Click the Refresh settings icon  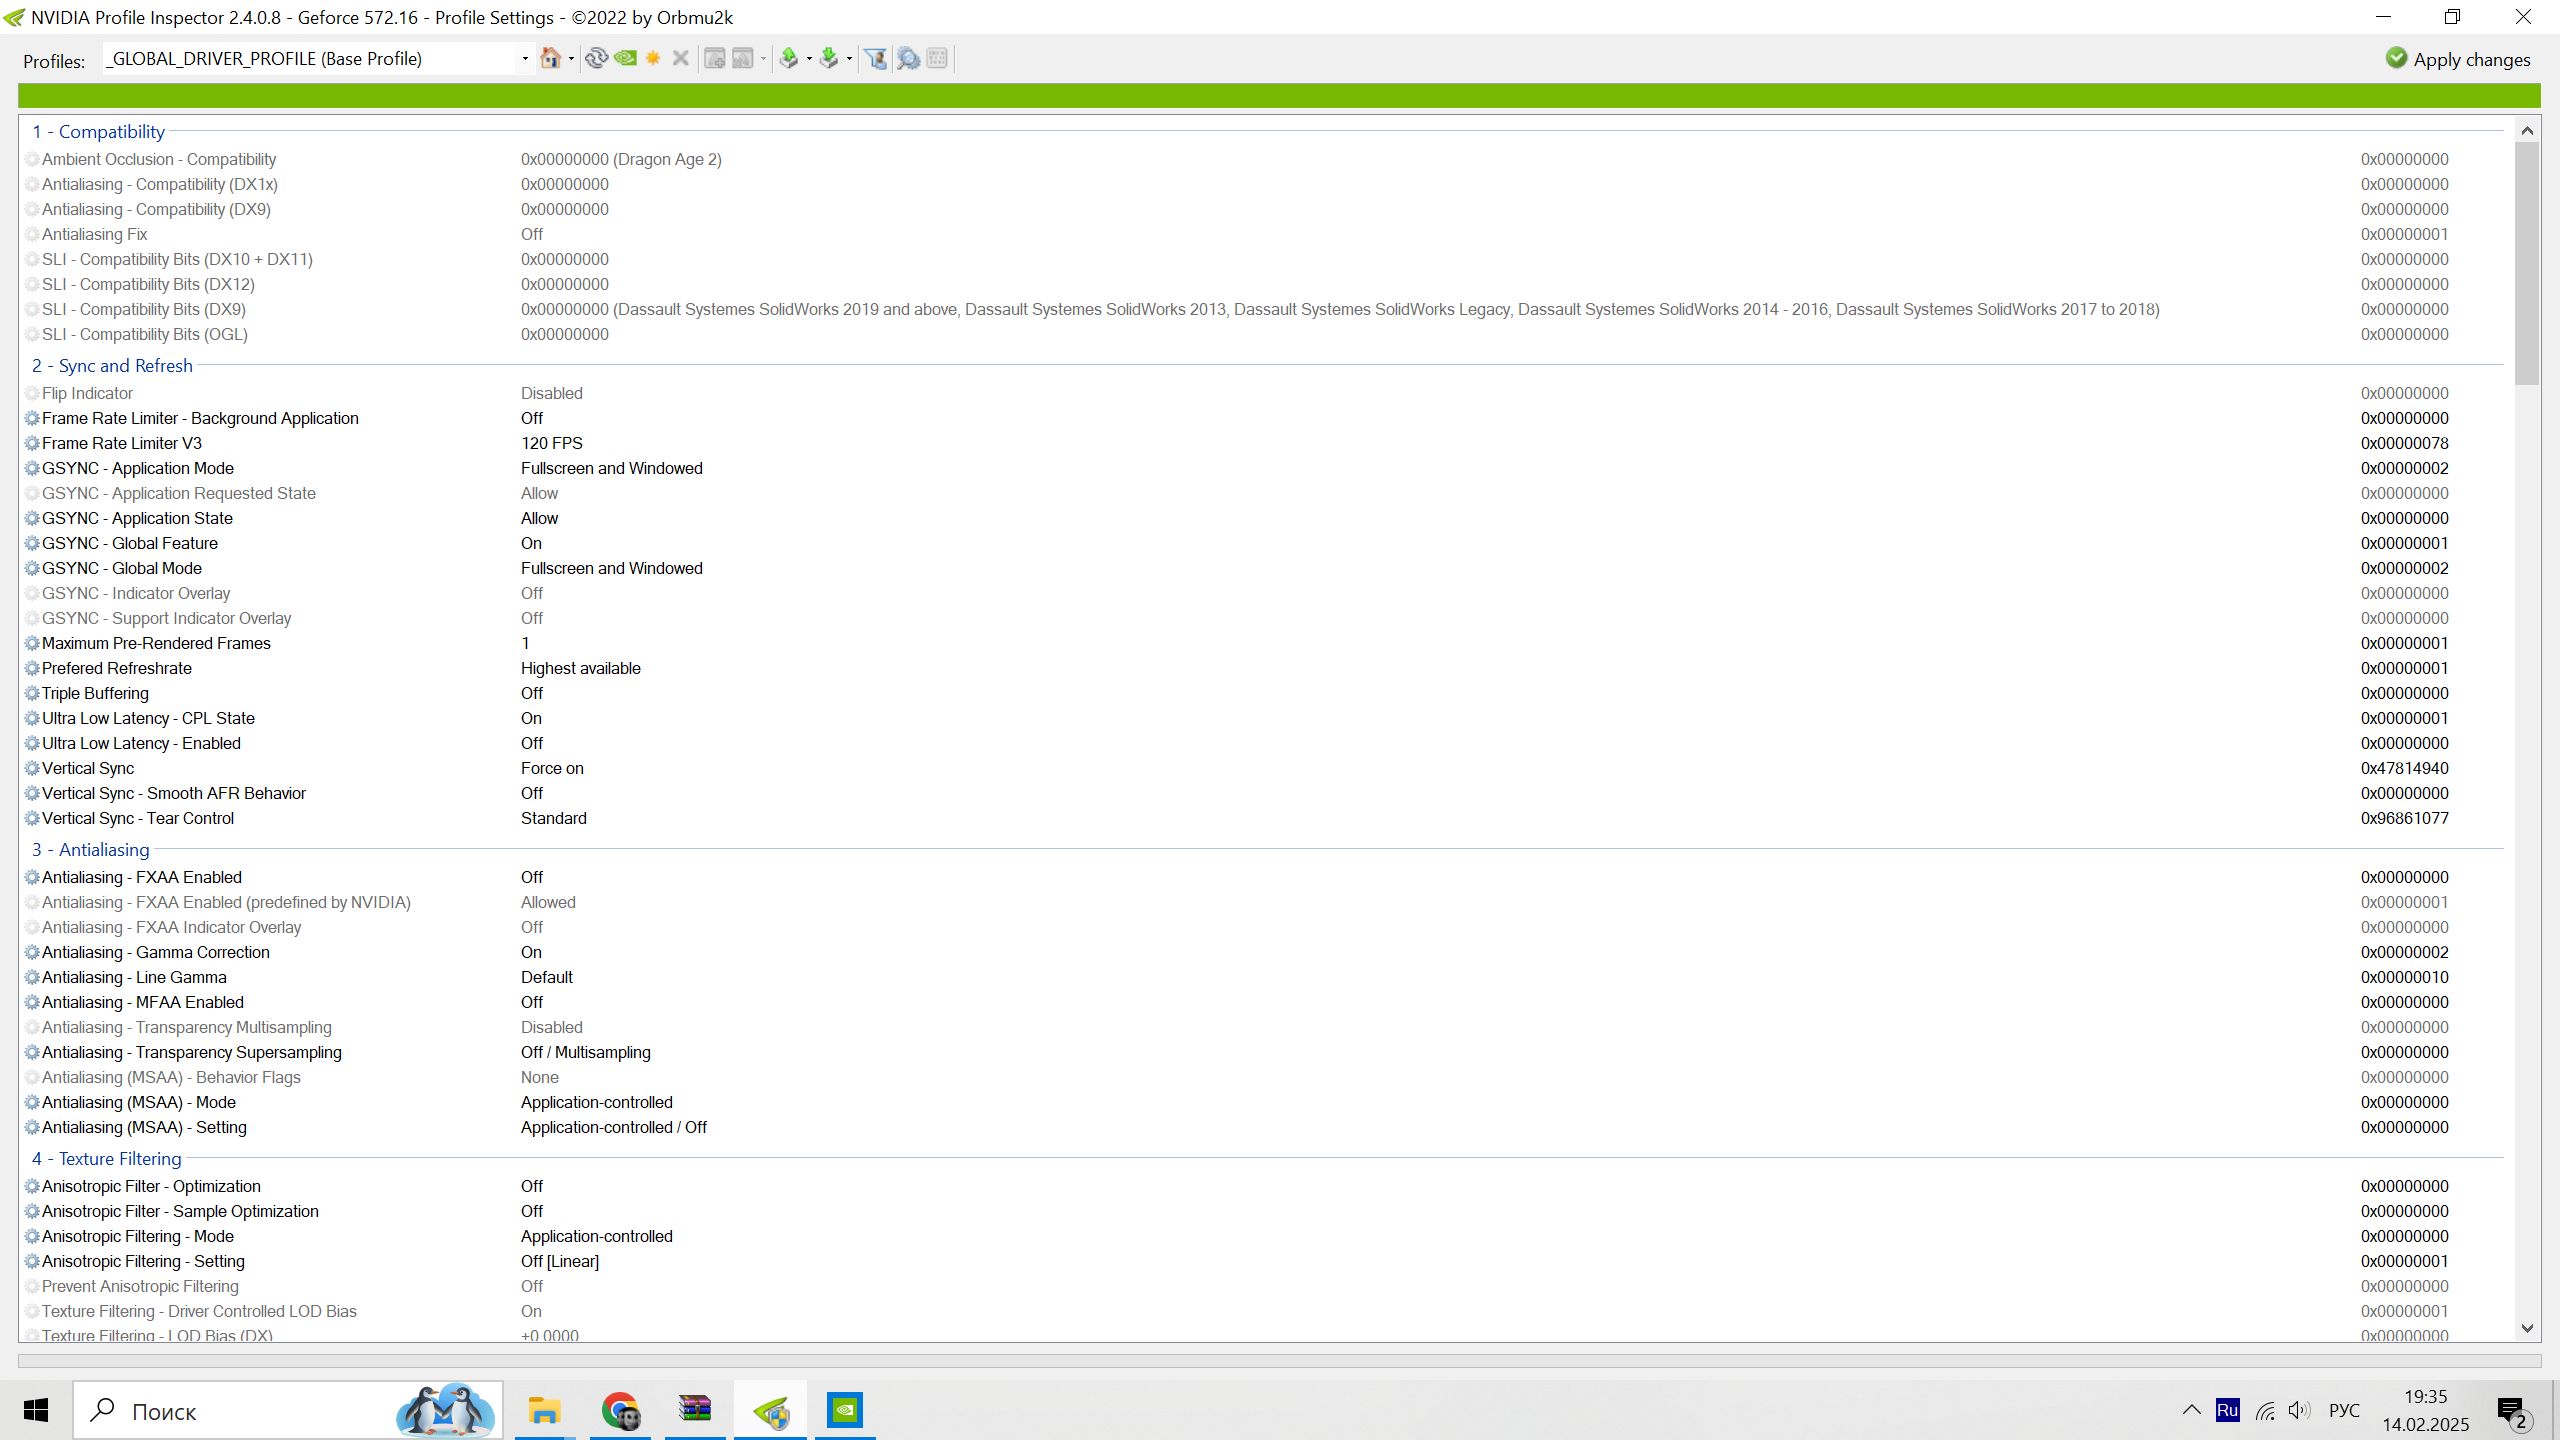597,58
